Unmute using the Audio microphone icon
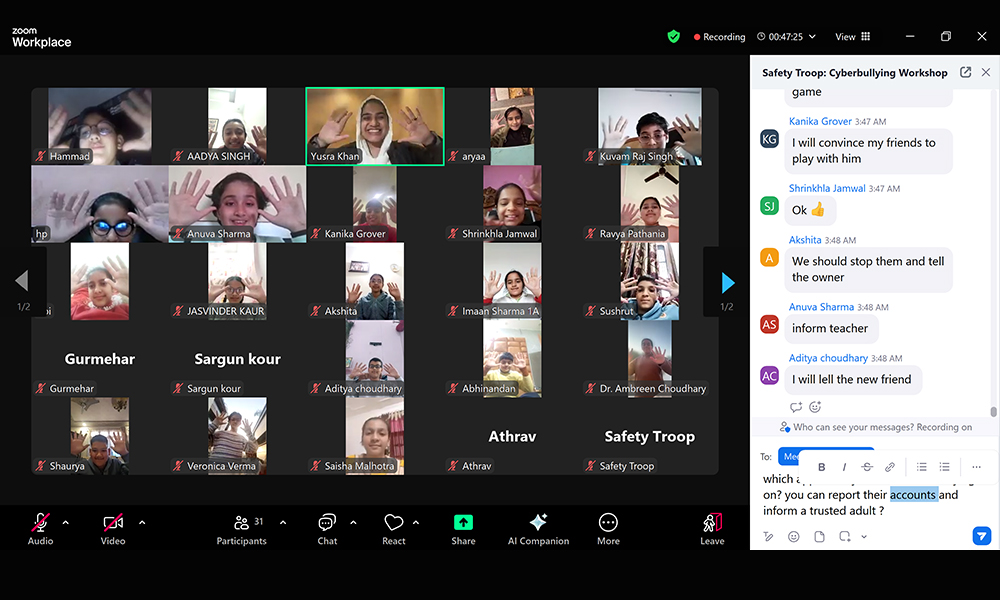This screenshot has height=600, width=1000. 40,523
